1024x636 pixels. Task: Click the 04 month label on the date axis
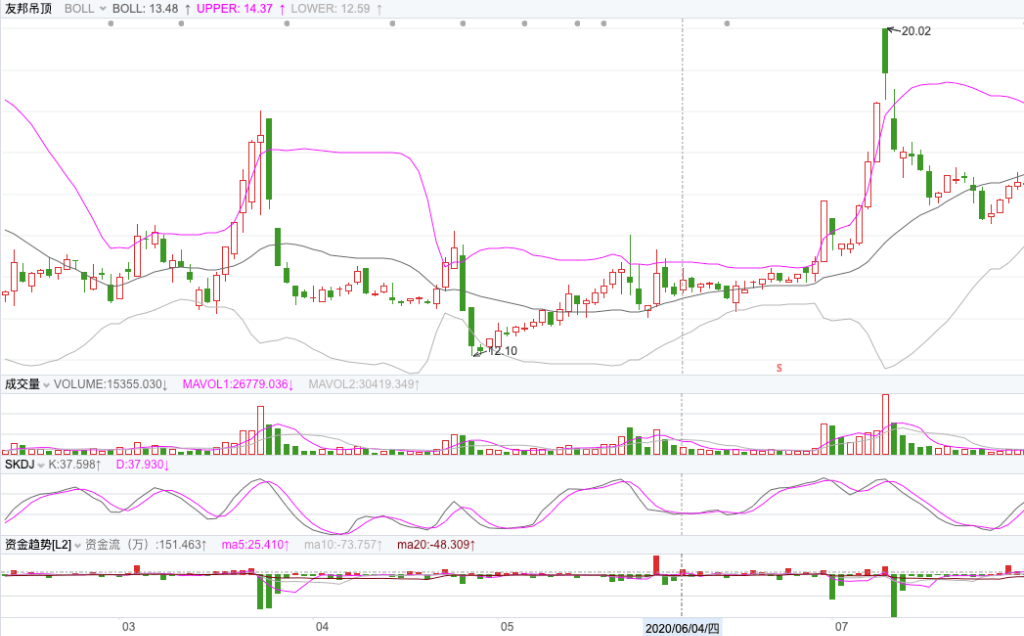[x=322, y=627]
